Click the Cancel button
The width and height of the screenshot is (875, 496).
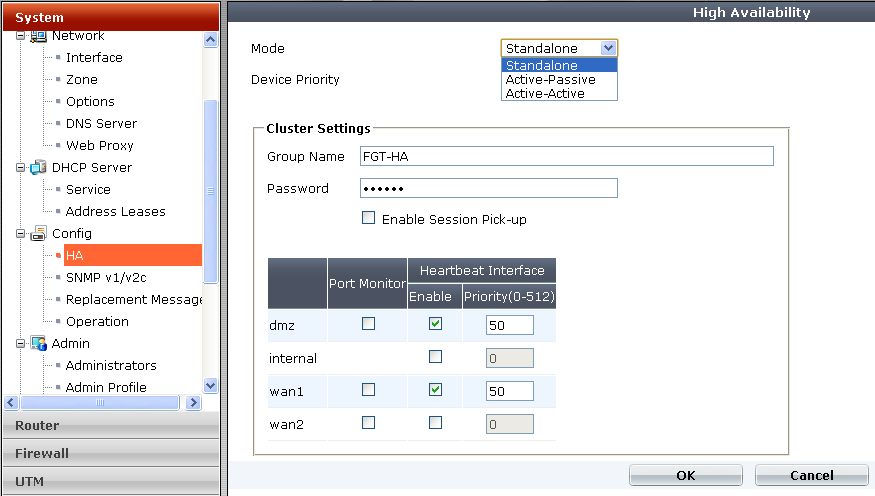pos(810,476)
